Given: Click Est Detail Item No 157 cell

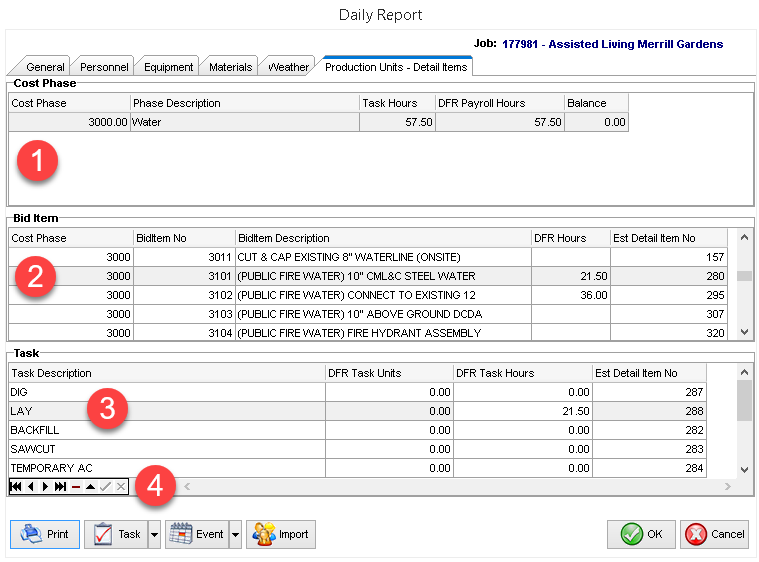Looking at the screenshot, I should tap(668, 257).
